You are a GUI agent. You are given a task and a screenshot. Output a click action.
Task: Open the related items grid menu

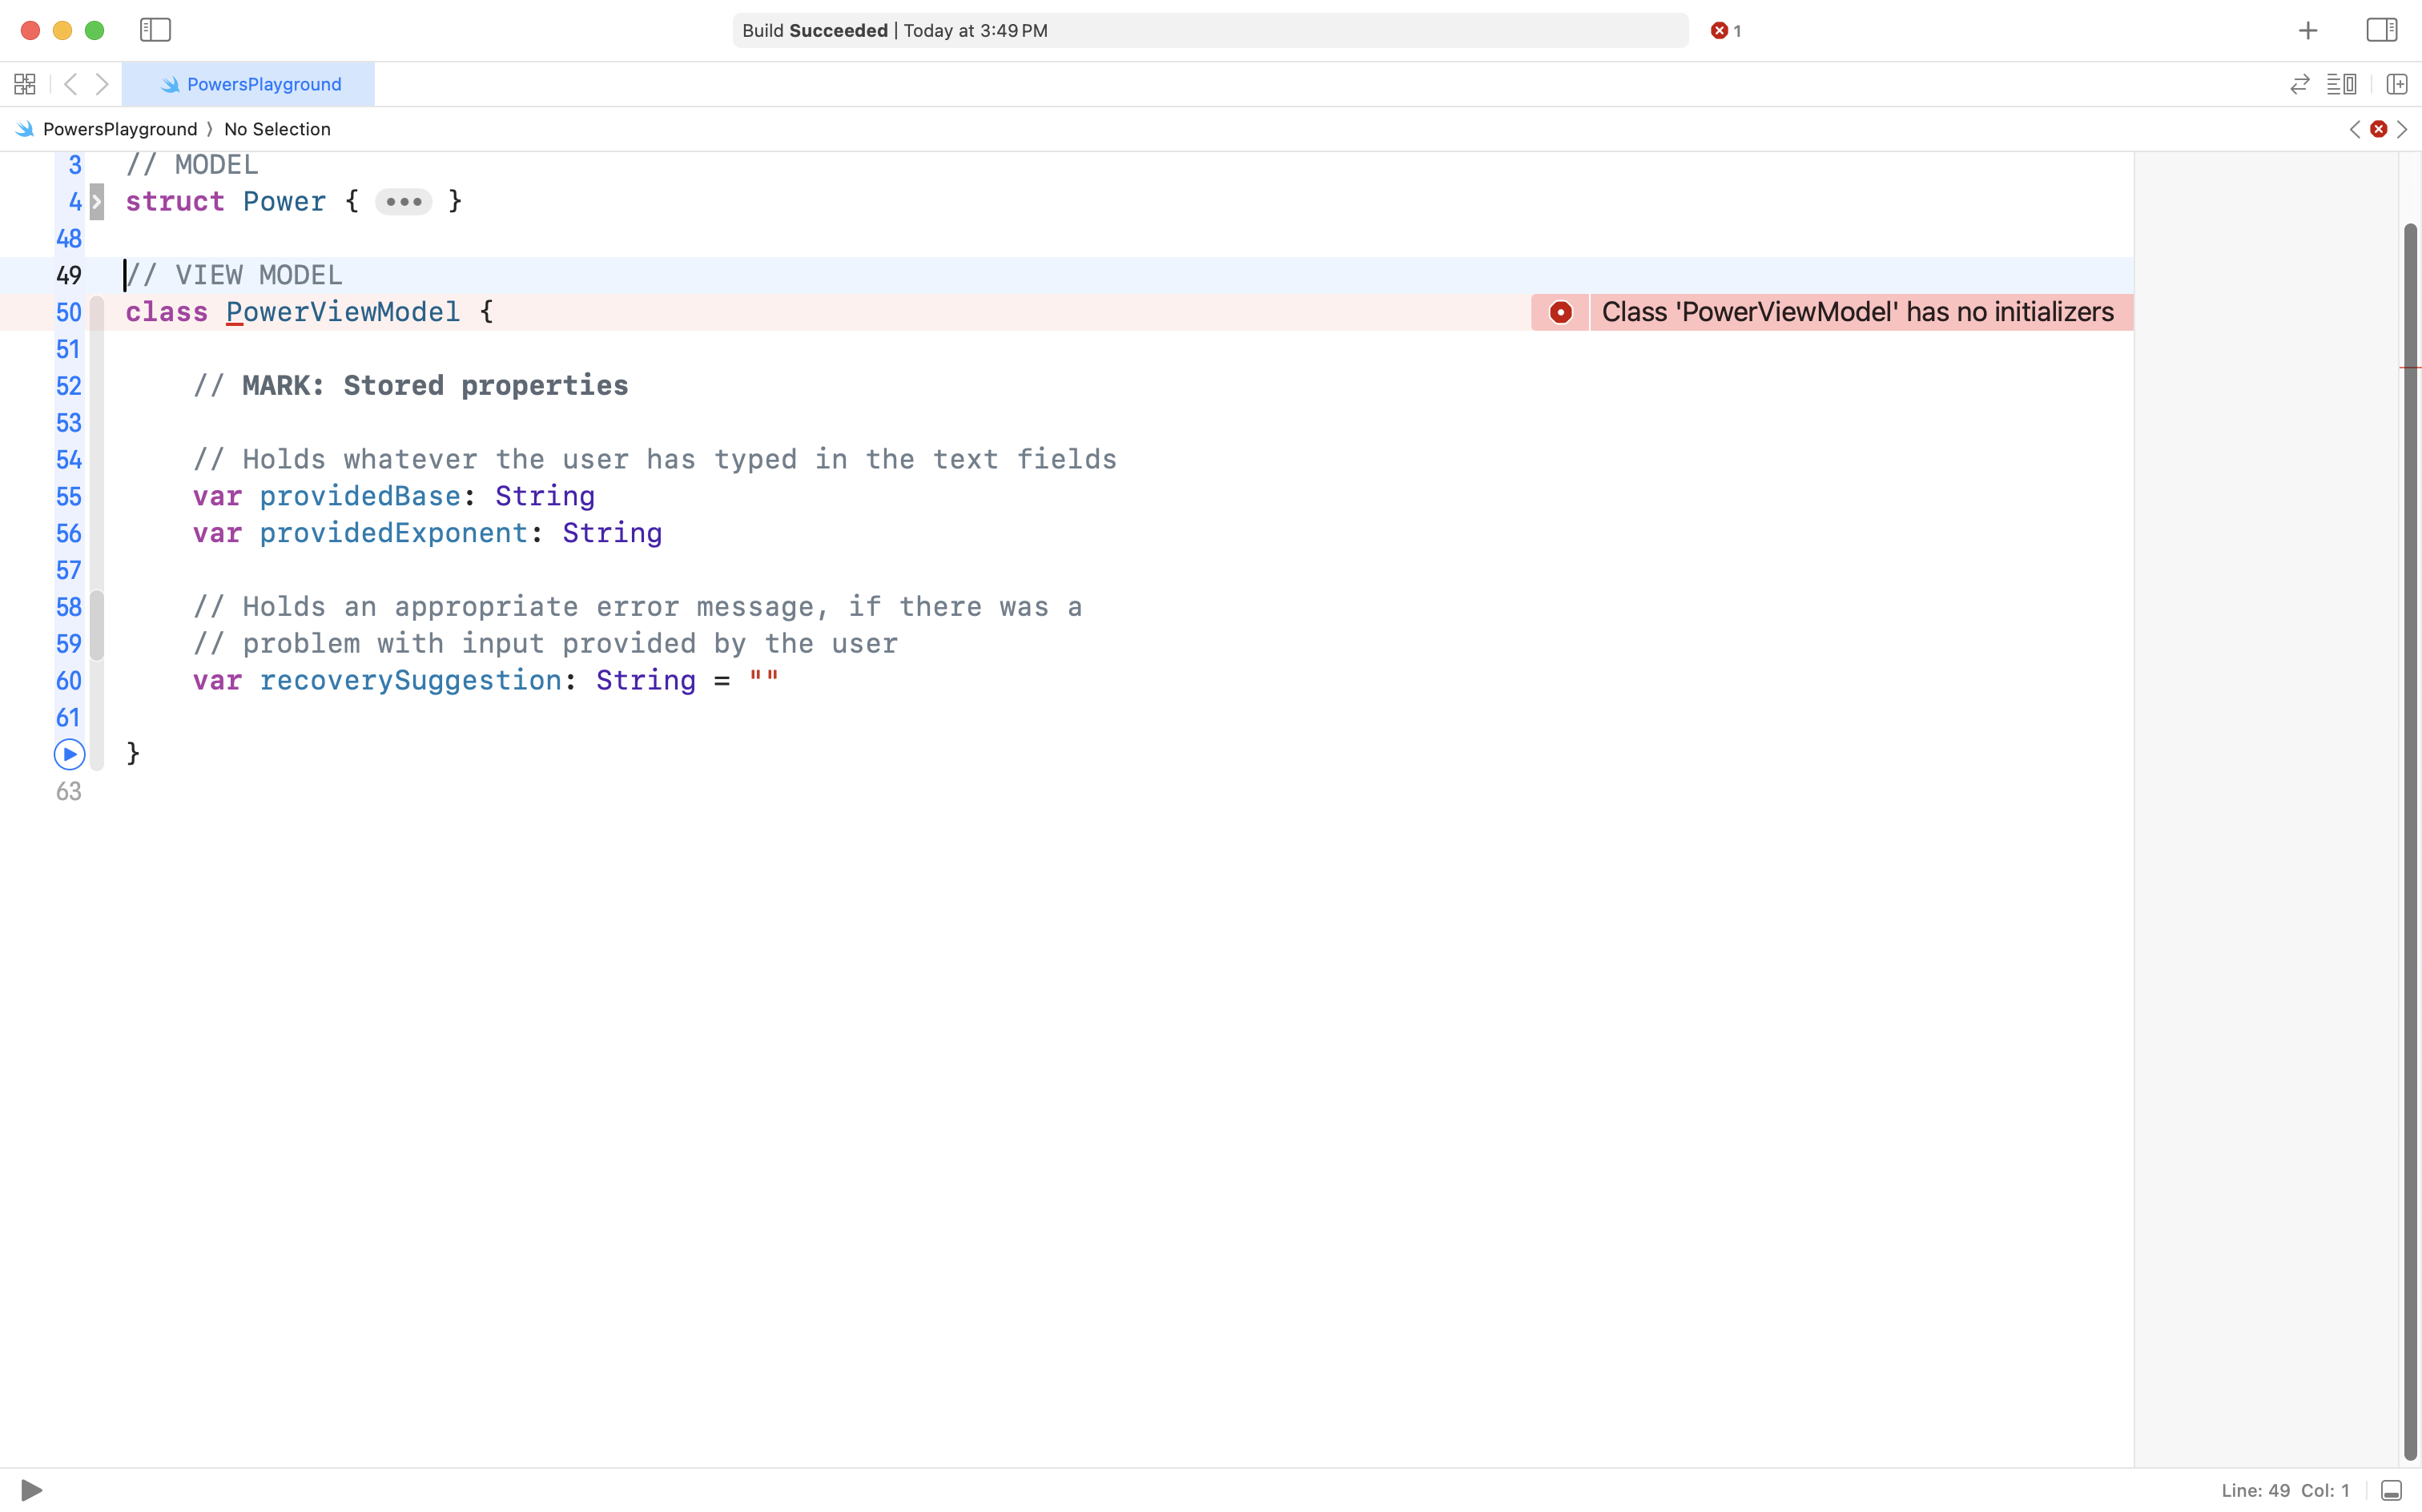click(x=25, y=84)
